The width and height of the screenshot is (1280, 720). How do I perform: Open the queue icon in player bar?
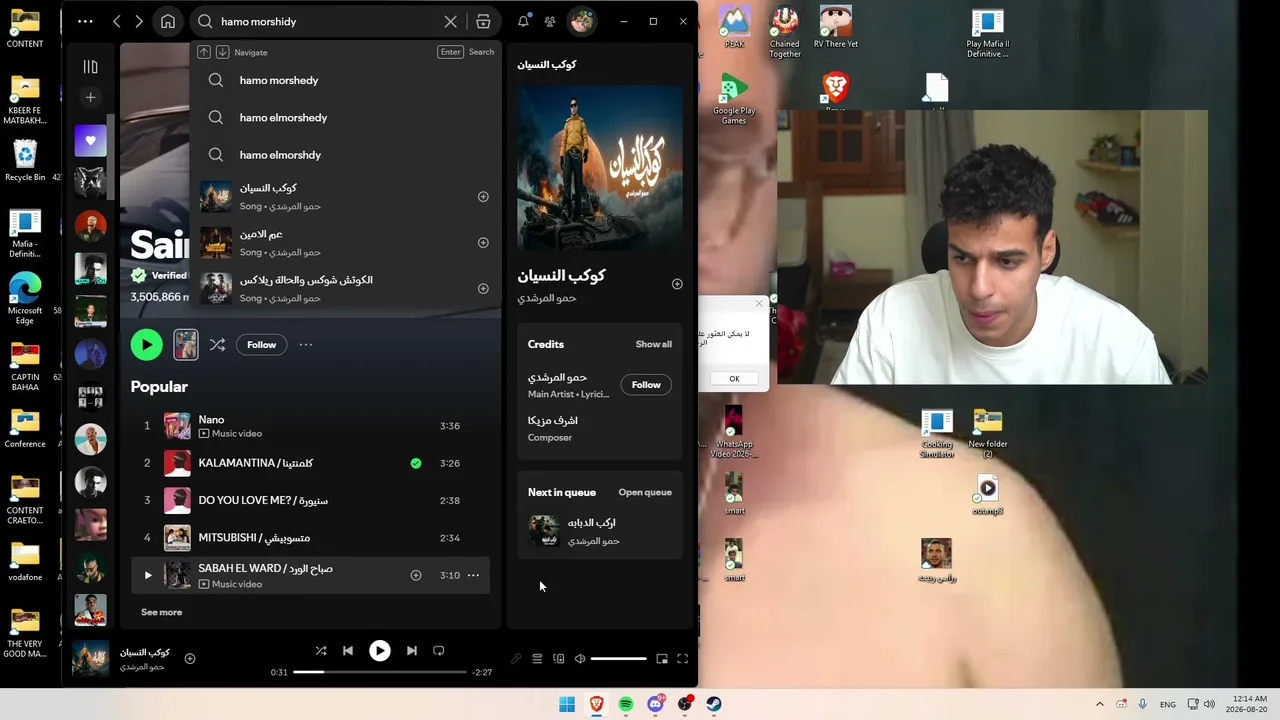[x=537, y=659]
